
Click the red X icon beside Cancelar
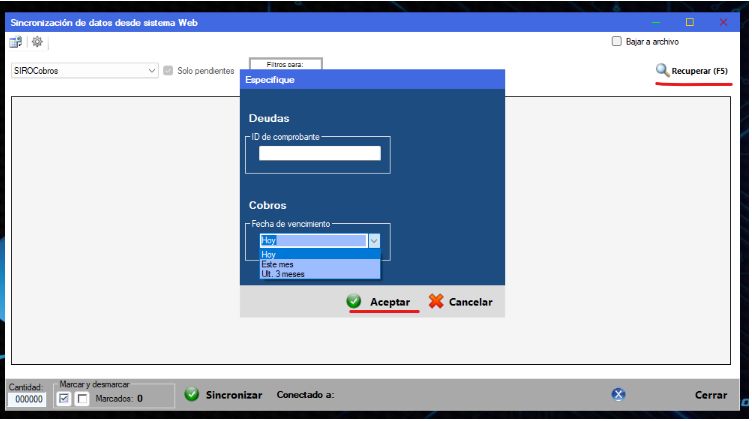(x=436, y=301)
